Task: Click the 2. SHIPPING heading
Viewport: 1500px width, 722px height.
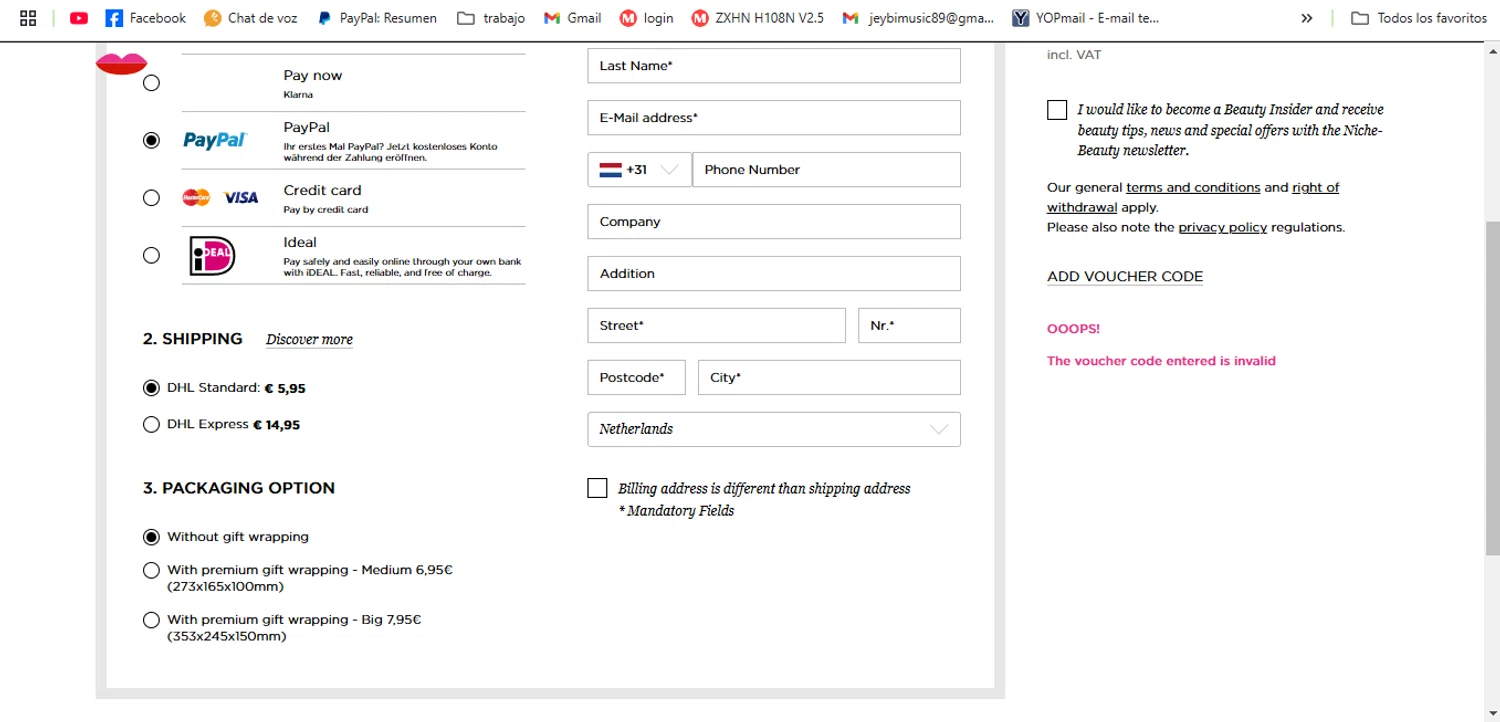Action: pos(192,339)
